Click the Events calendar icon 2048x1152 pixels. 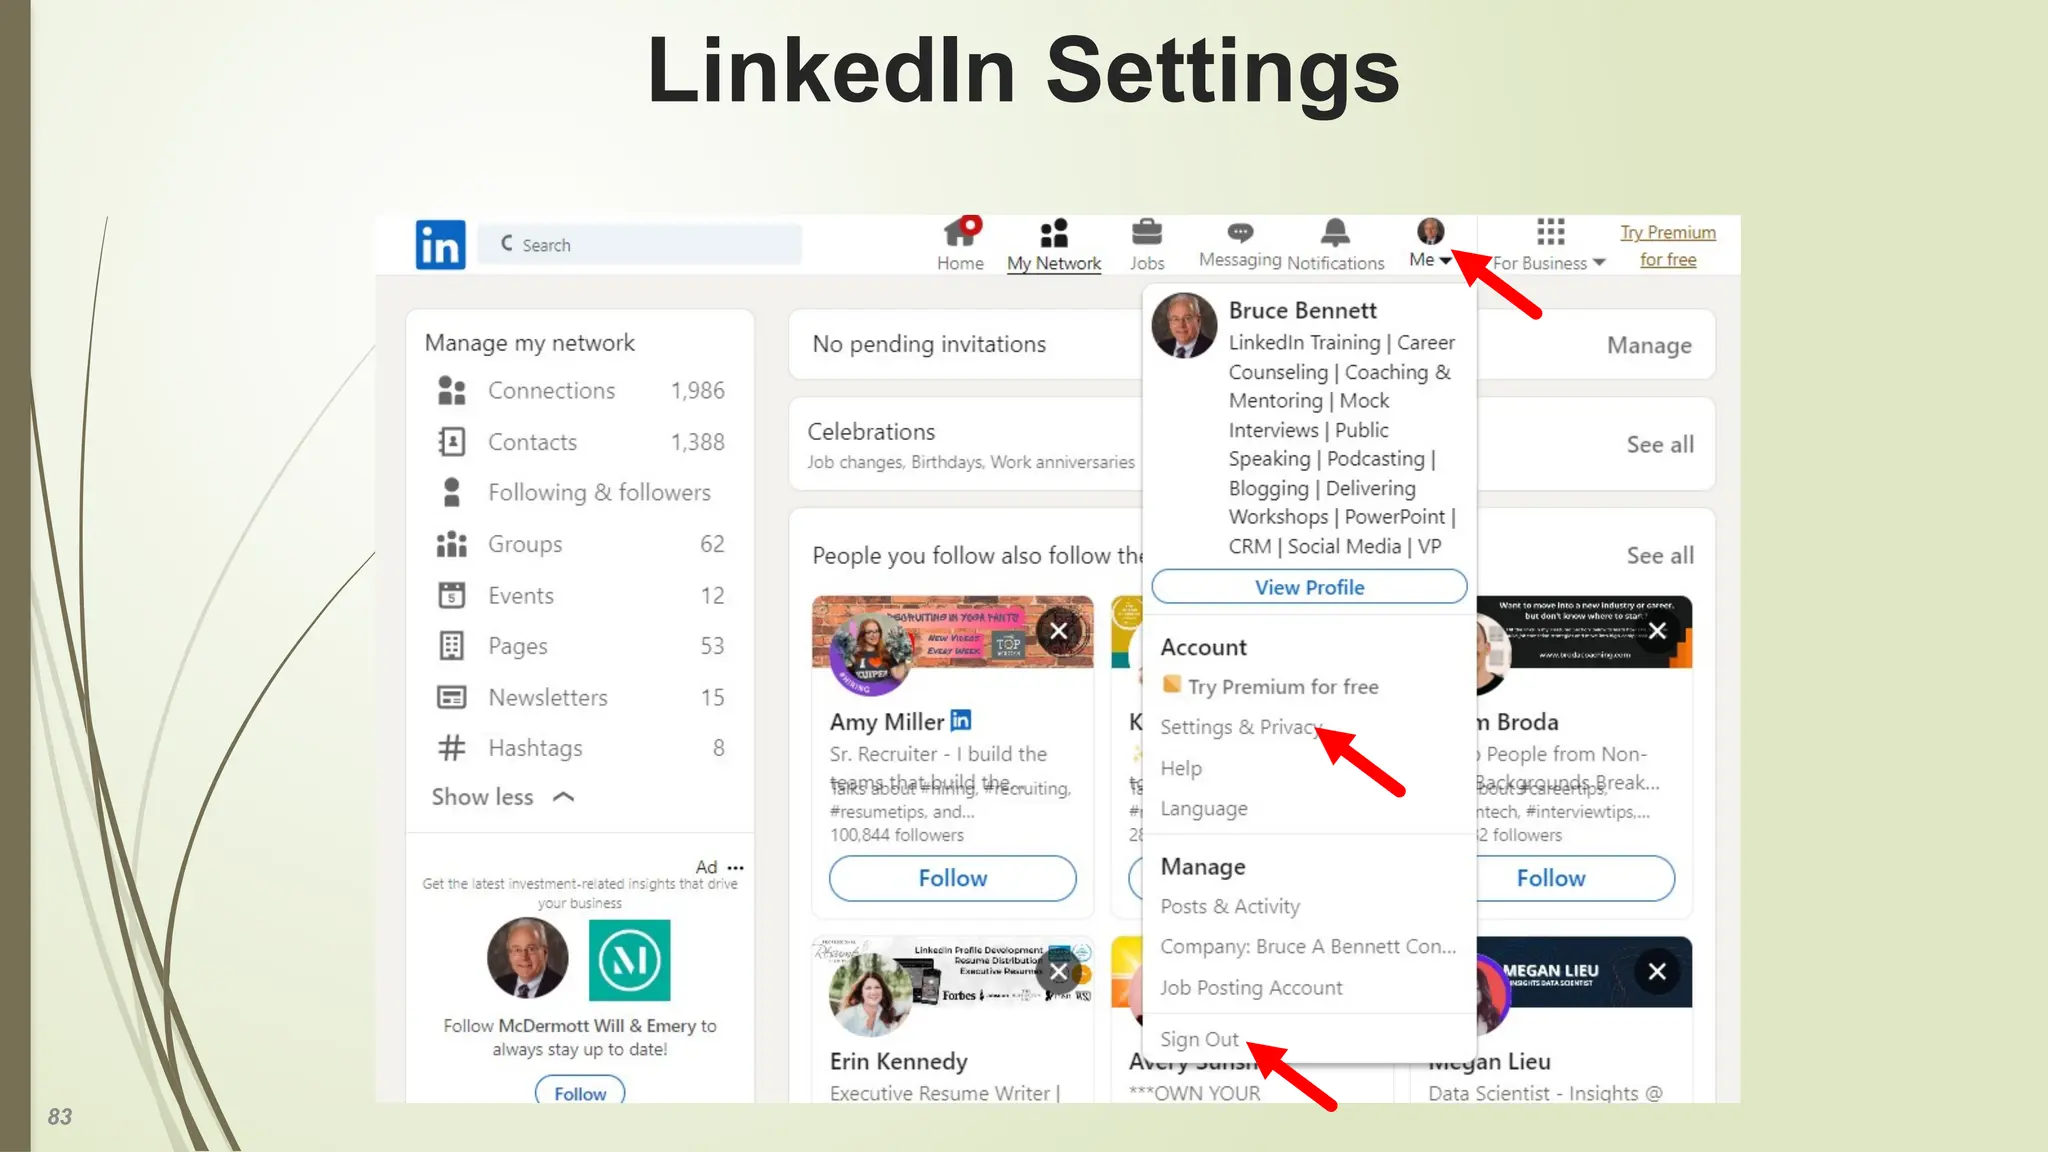[452, 595]
